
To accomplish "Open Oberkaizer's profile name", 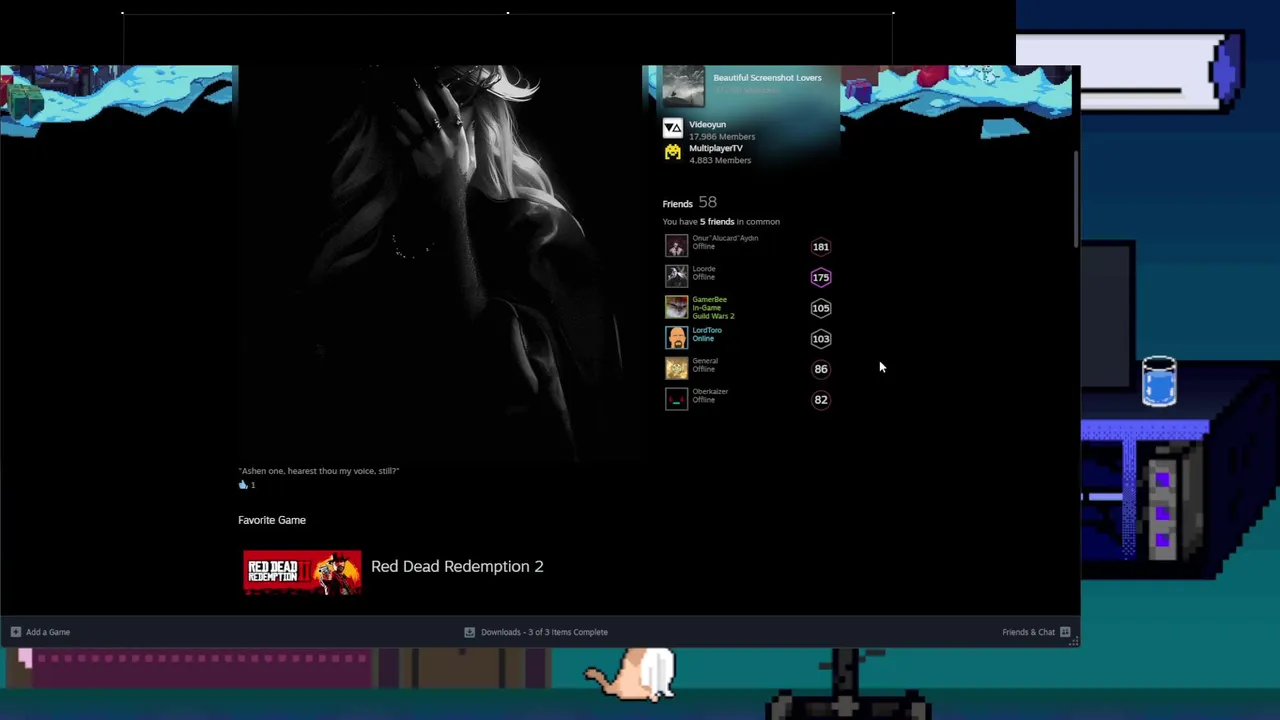I will click(x=710, y=391).
